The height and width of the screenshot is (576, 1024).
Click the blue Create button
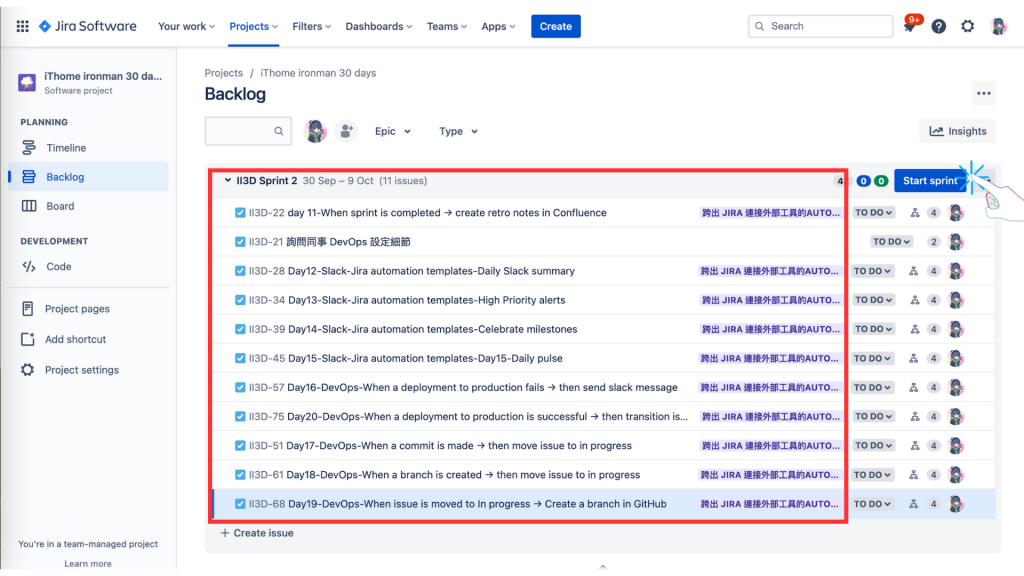pos(556,26)
